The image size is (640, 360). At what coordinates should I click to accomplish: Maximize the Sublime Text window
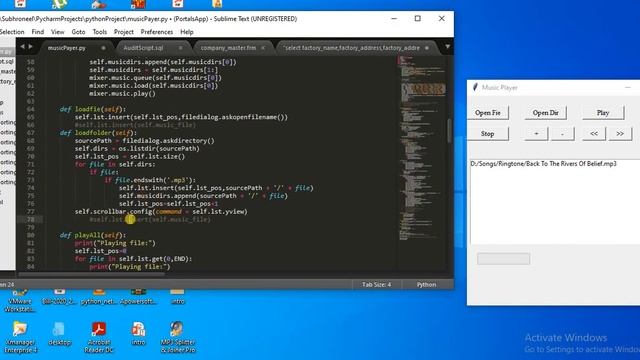pyautogui.click(x=418, y=18)
